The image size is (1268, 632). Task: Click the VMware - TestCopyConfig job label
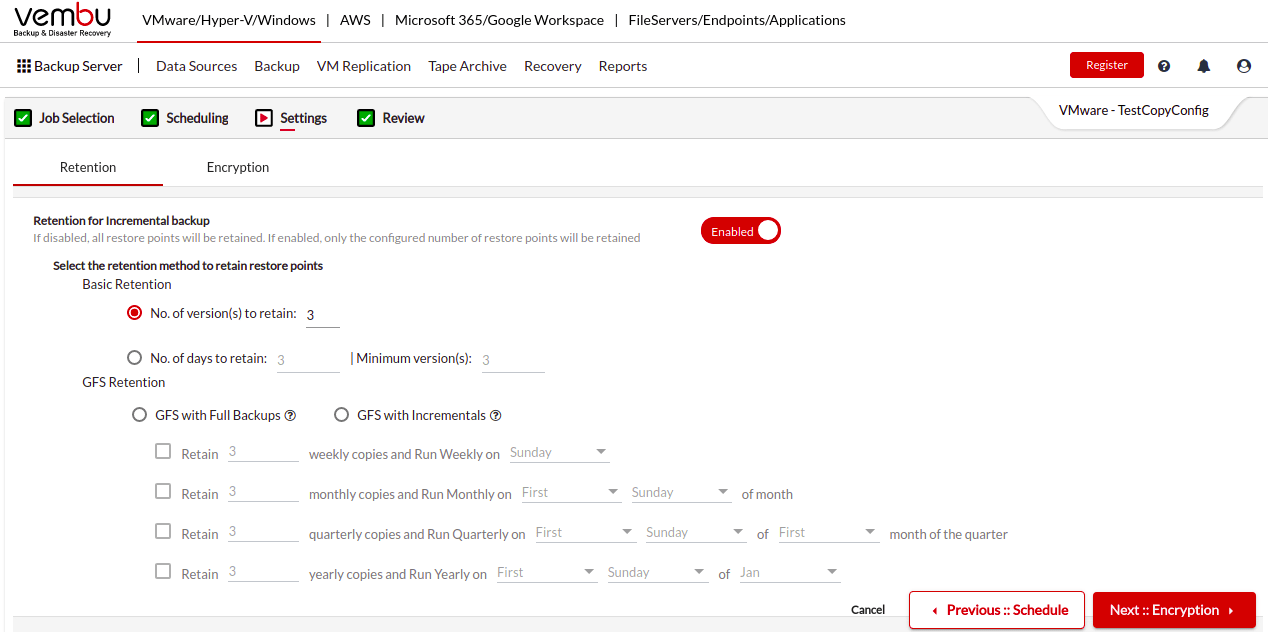pos(1134,111)
